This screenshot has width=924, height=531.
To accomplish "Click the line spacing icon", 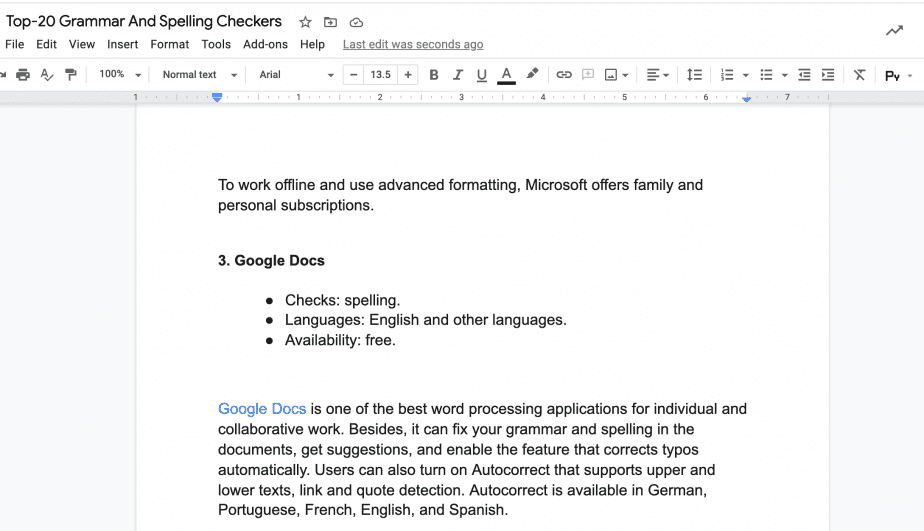I will click(x=694, y=75).
